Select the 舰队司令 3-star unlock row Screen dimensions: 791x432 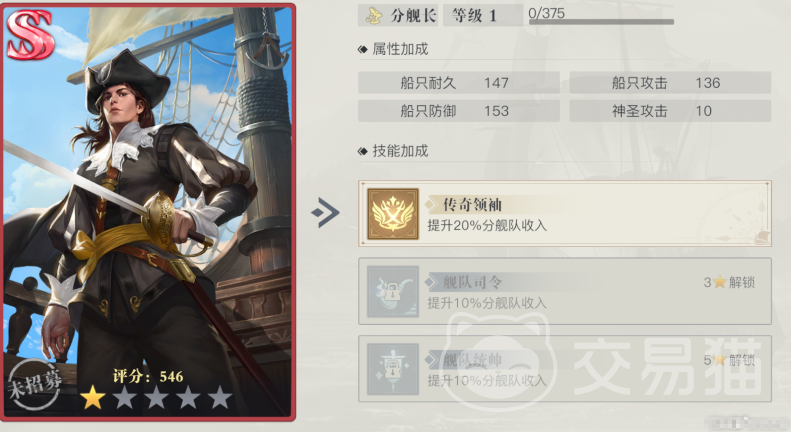click(564, 292)
